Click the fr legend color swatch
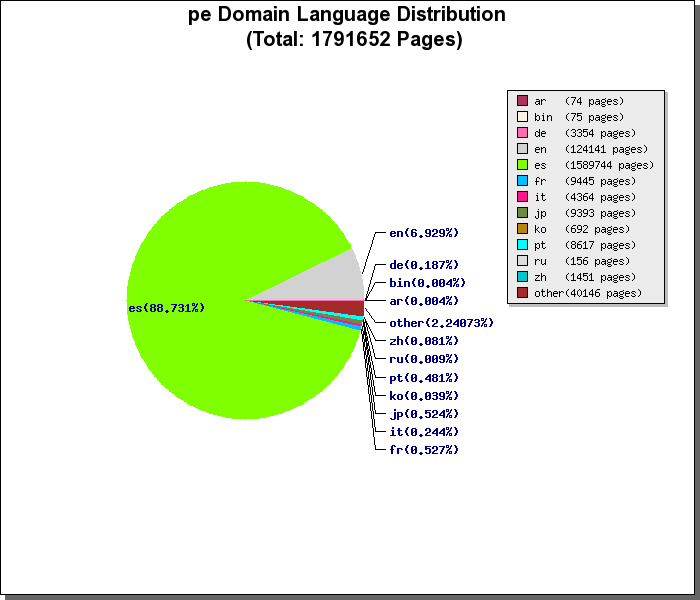Screen dimensions: 700x600 pos(522,181)
